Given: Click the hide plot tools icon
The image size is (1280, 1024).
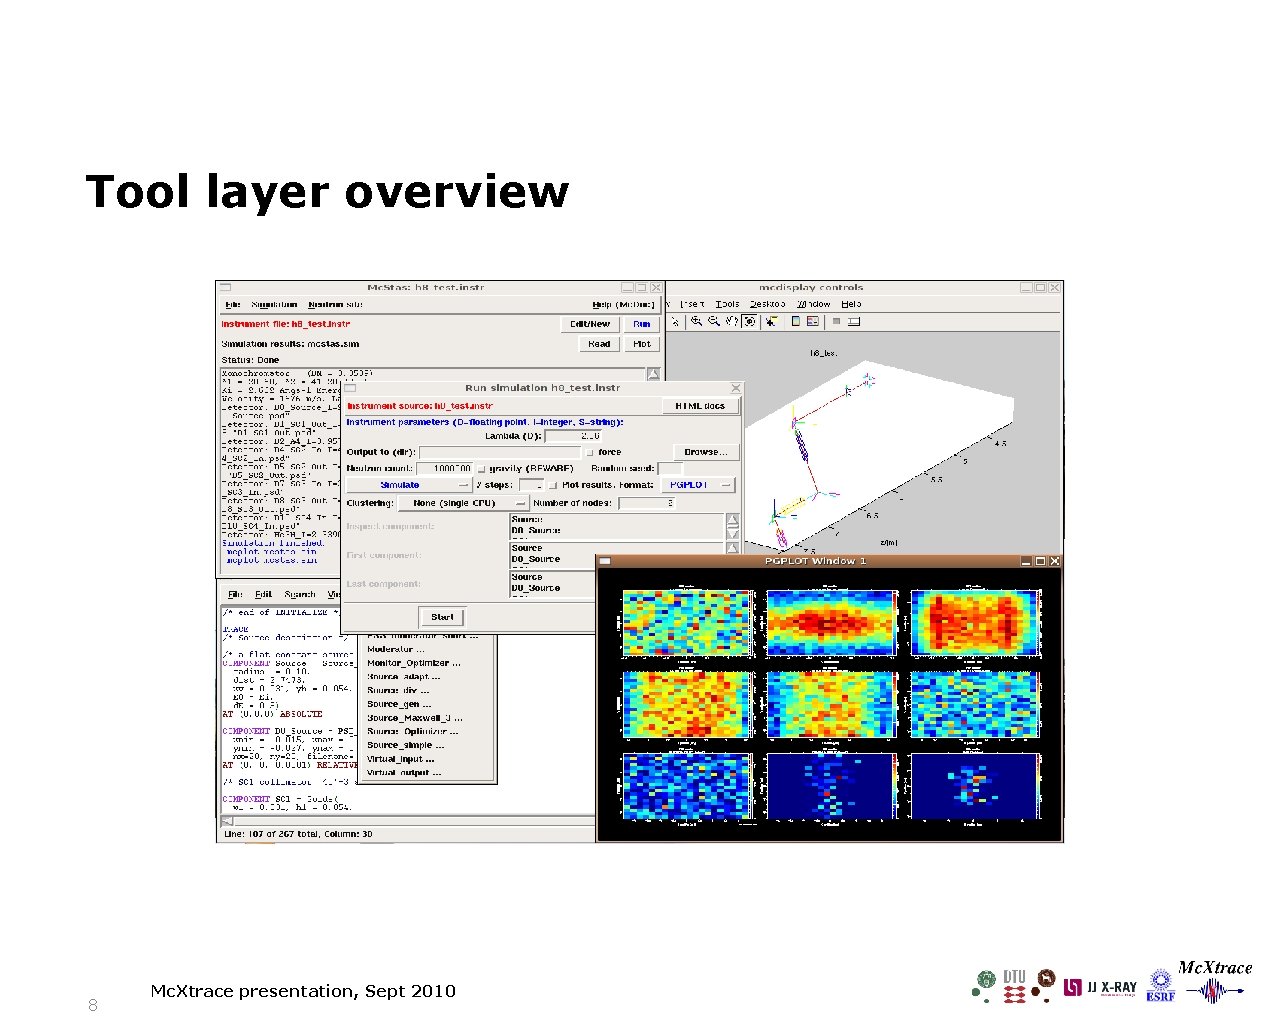Looking at the screenshot, I should [x=836, y=322].
